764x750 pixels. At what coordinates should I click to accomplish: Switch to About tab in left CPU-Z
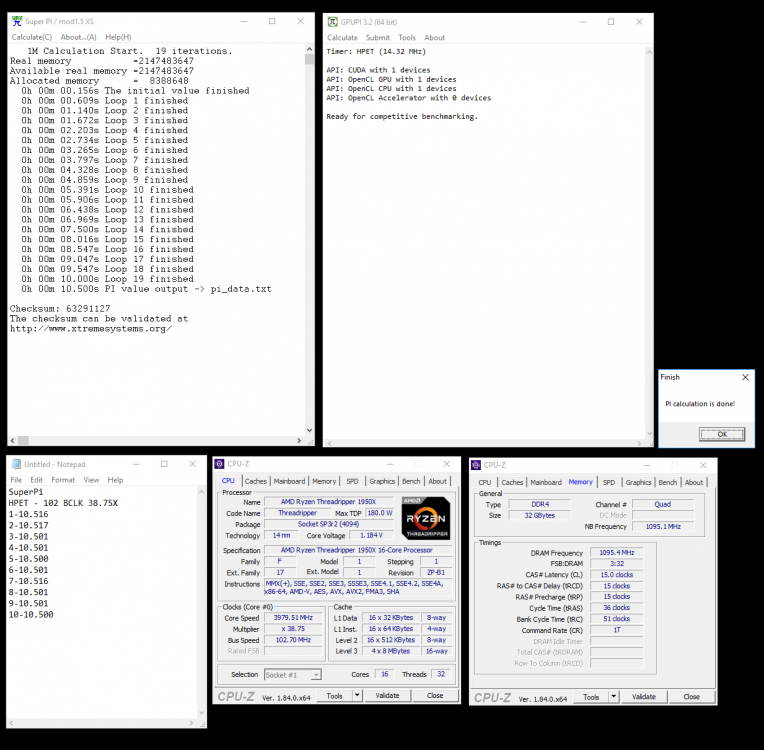438,481
